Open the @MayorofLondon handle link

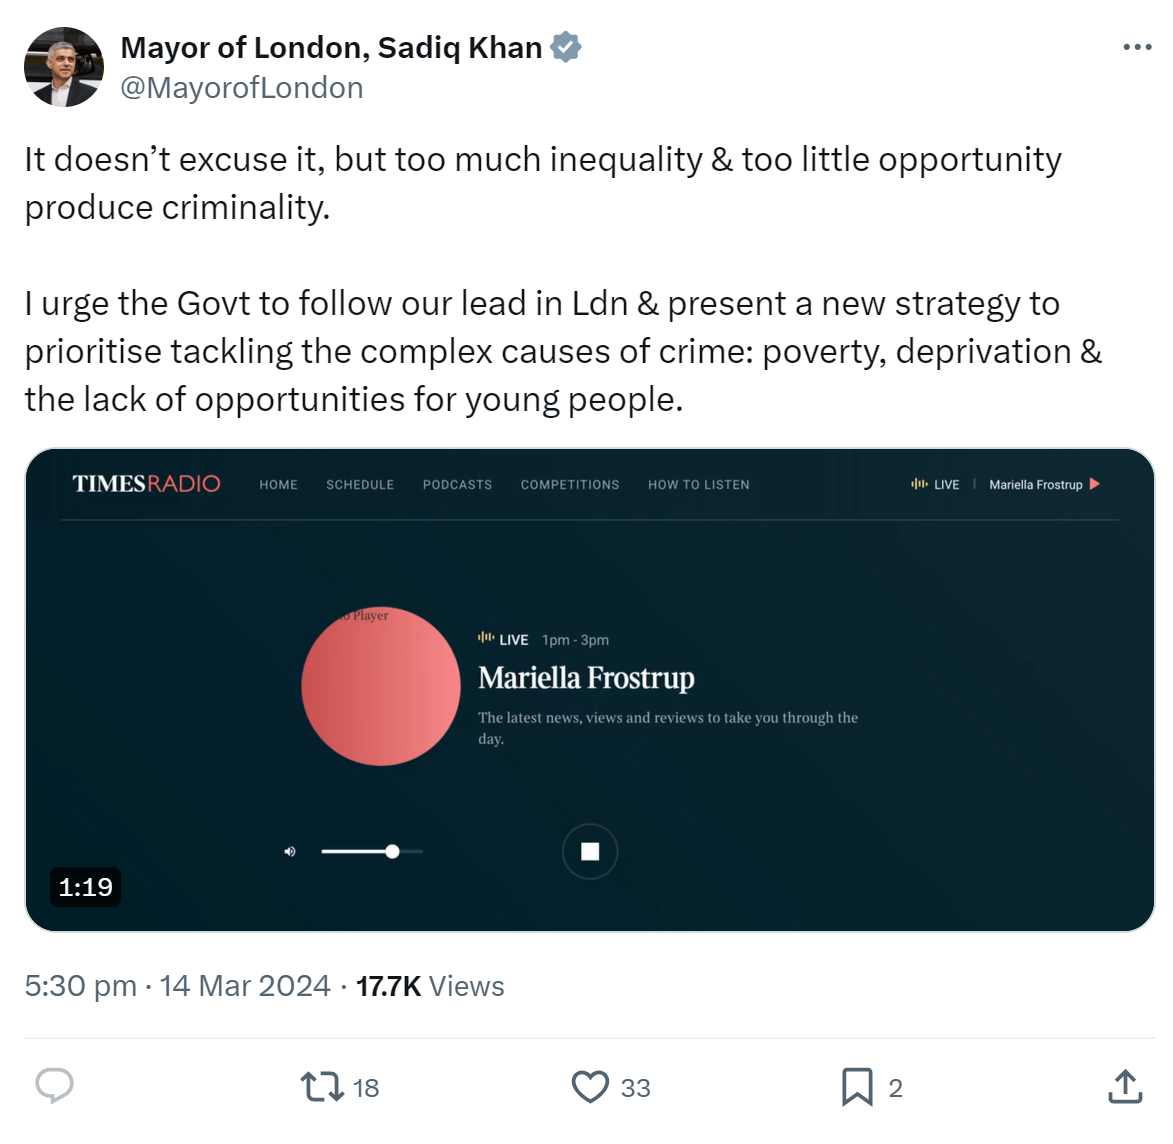tap(242, 88)
